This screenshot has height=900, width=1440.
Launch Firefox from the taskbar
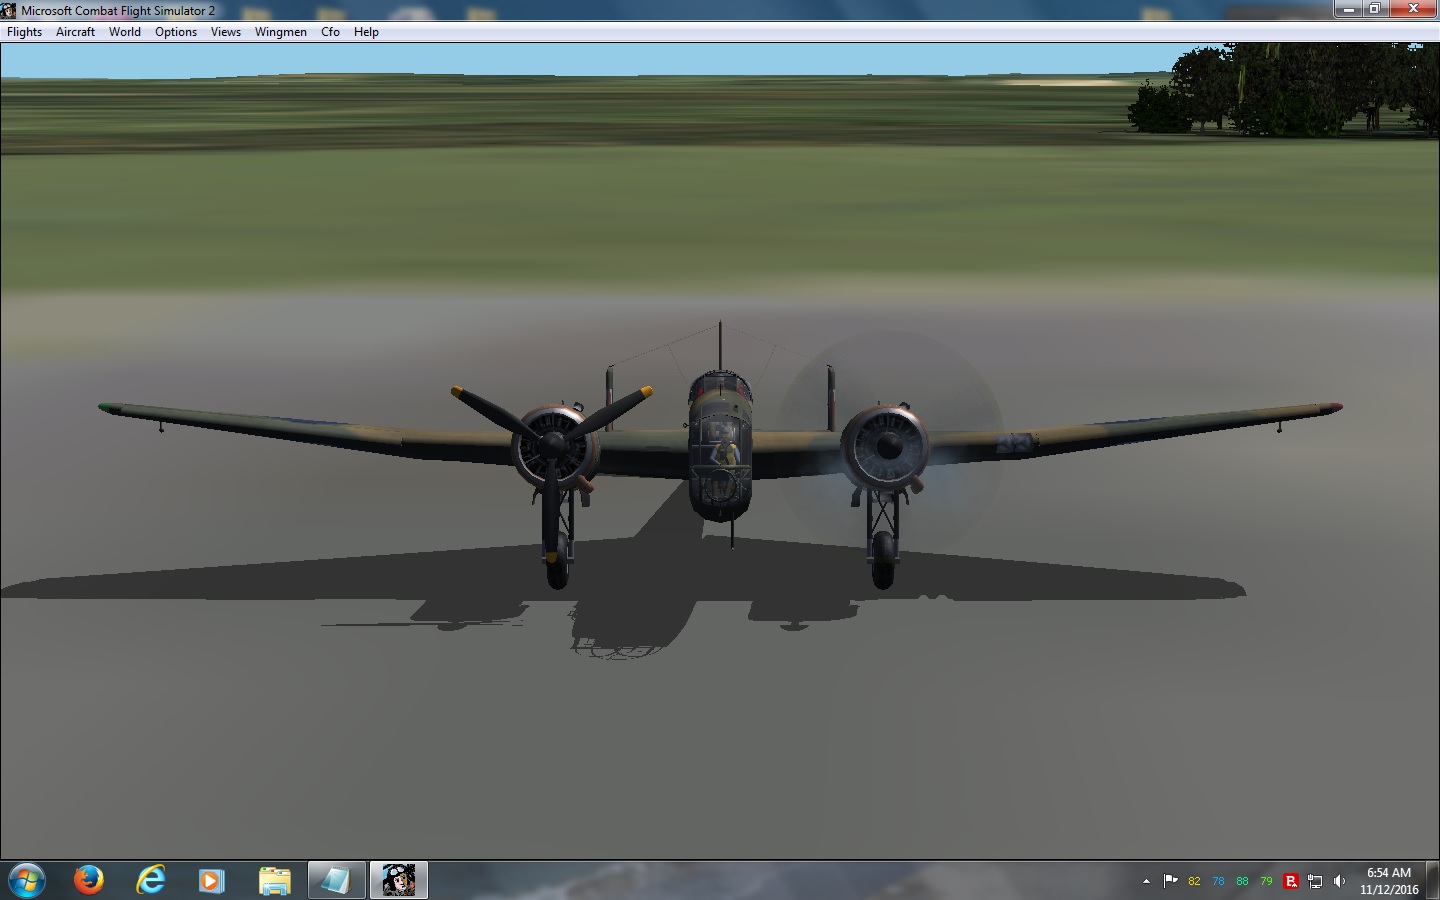point(89,880)
